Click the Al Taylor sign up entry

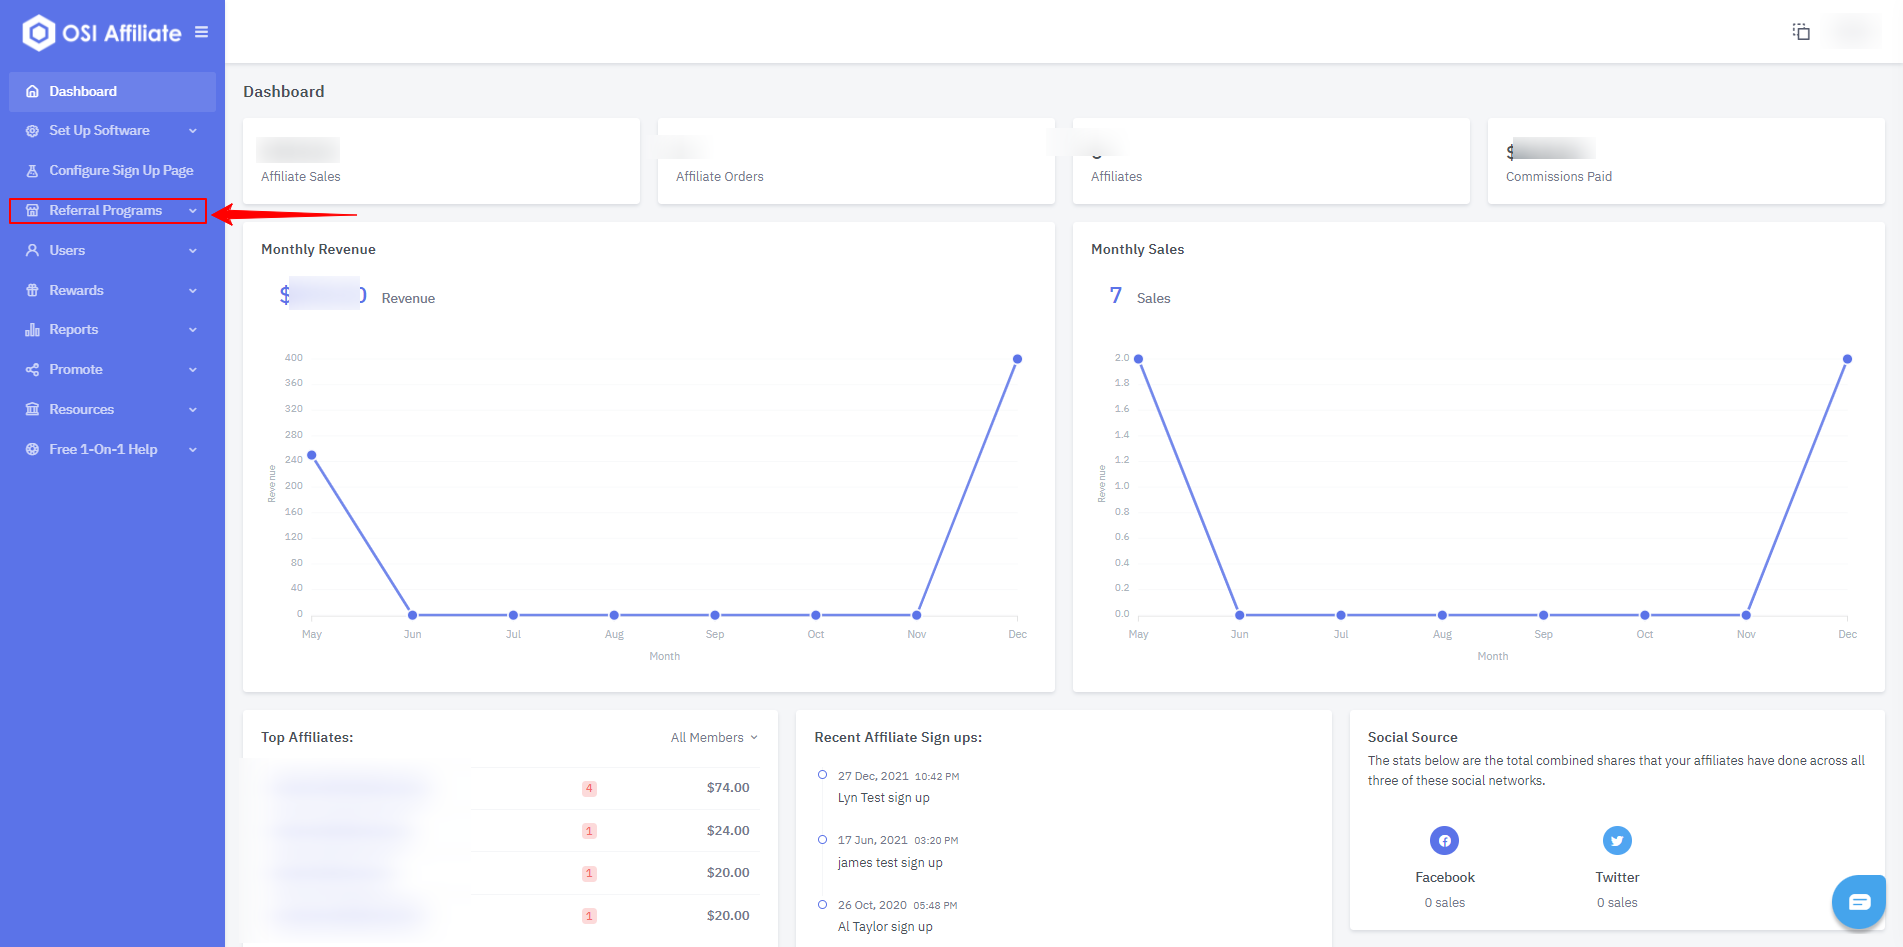pos(885,927)
